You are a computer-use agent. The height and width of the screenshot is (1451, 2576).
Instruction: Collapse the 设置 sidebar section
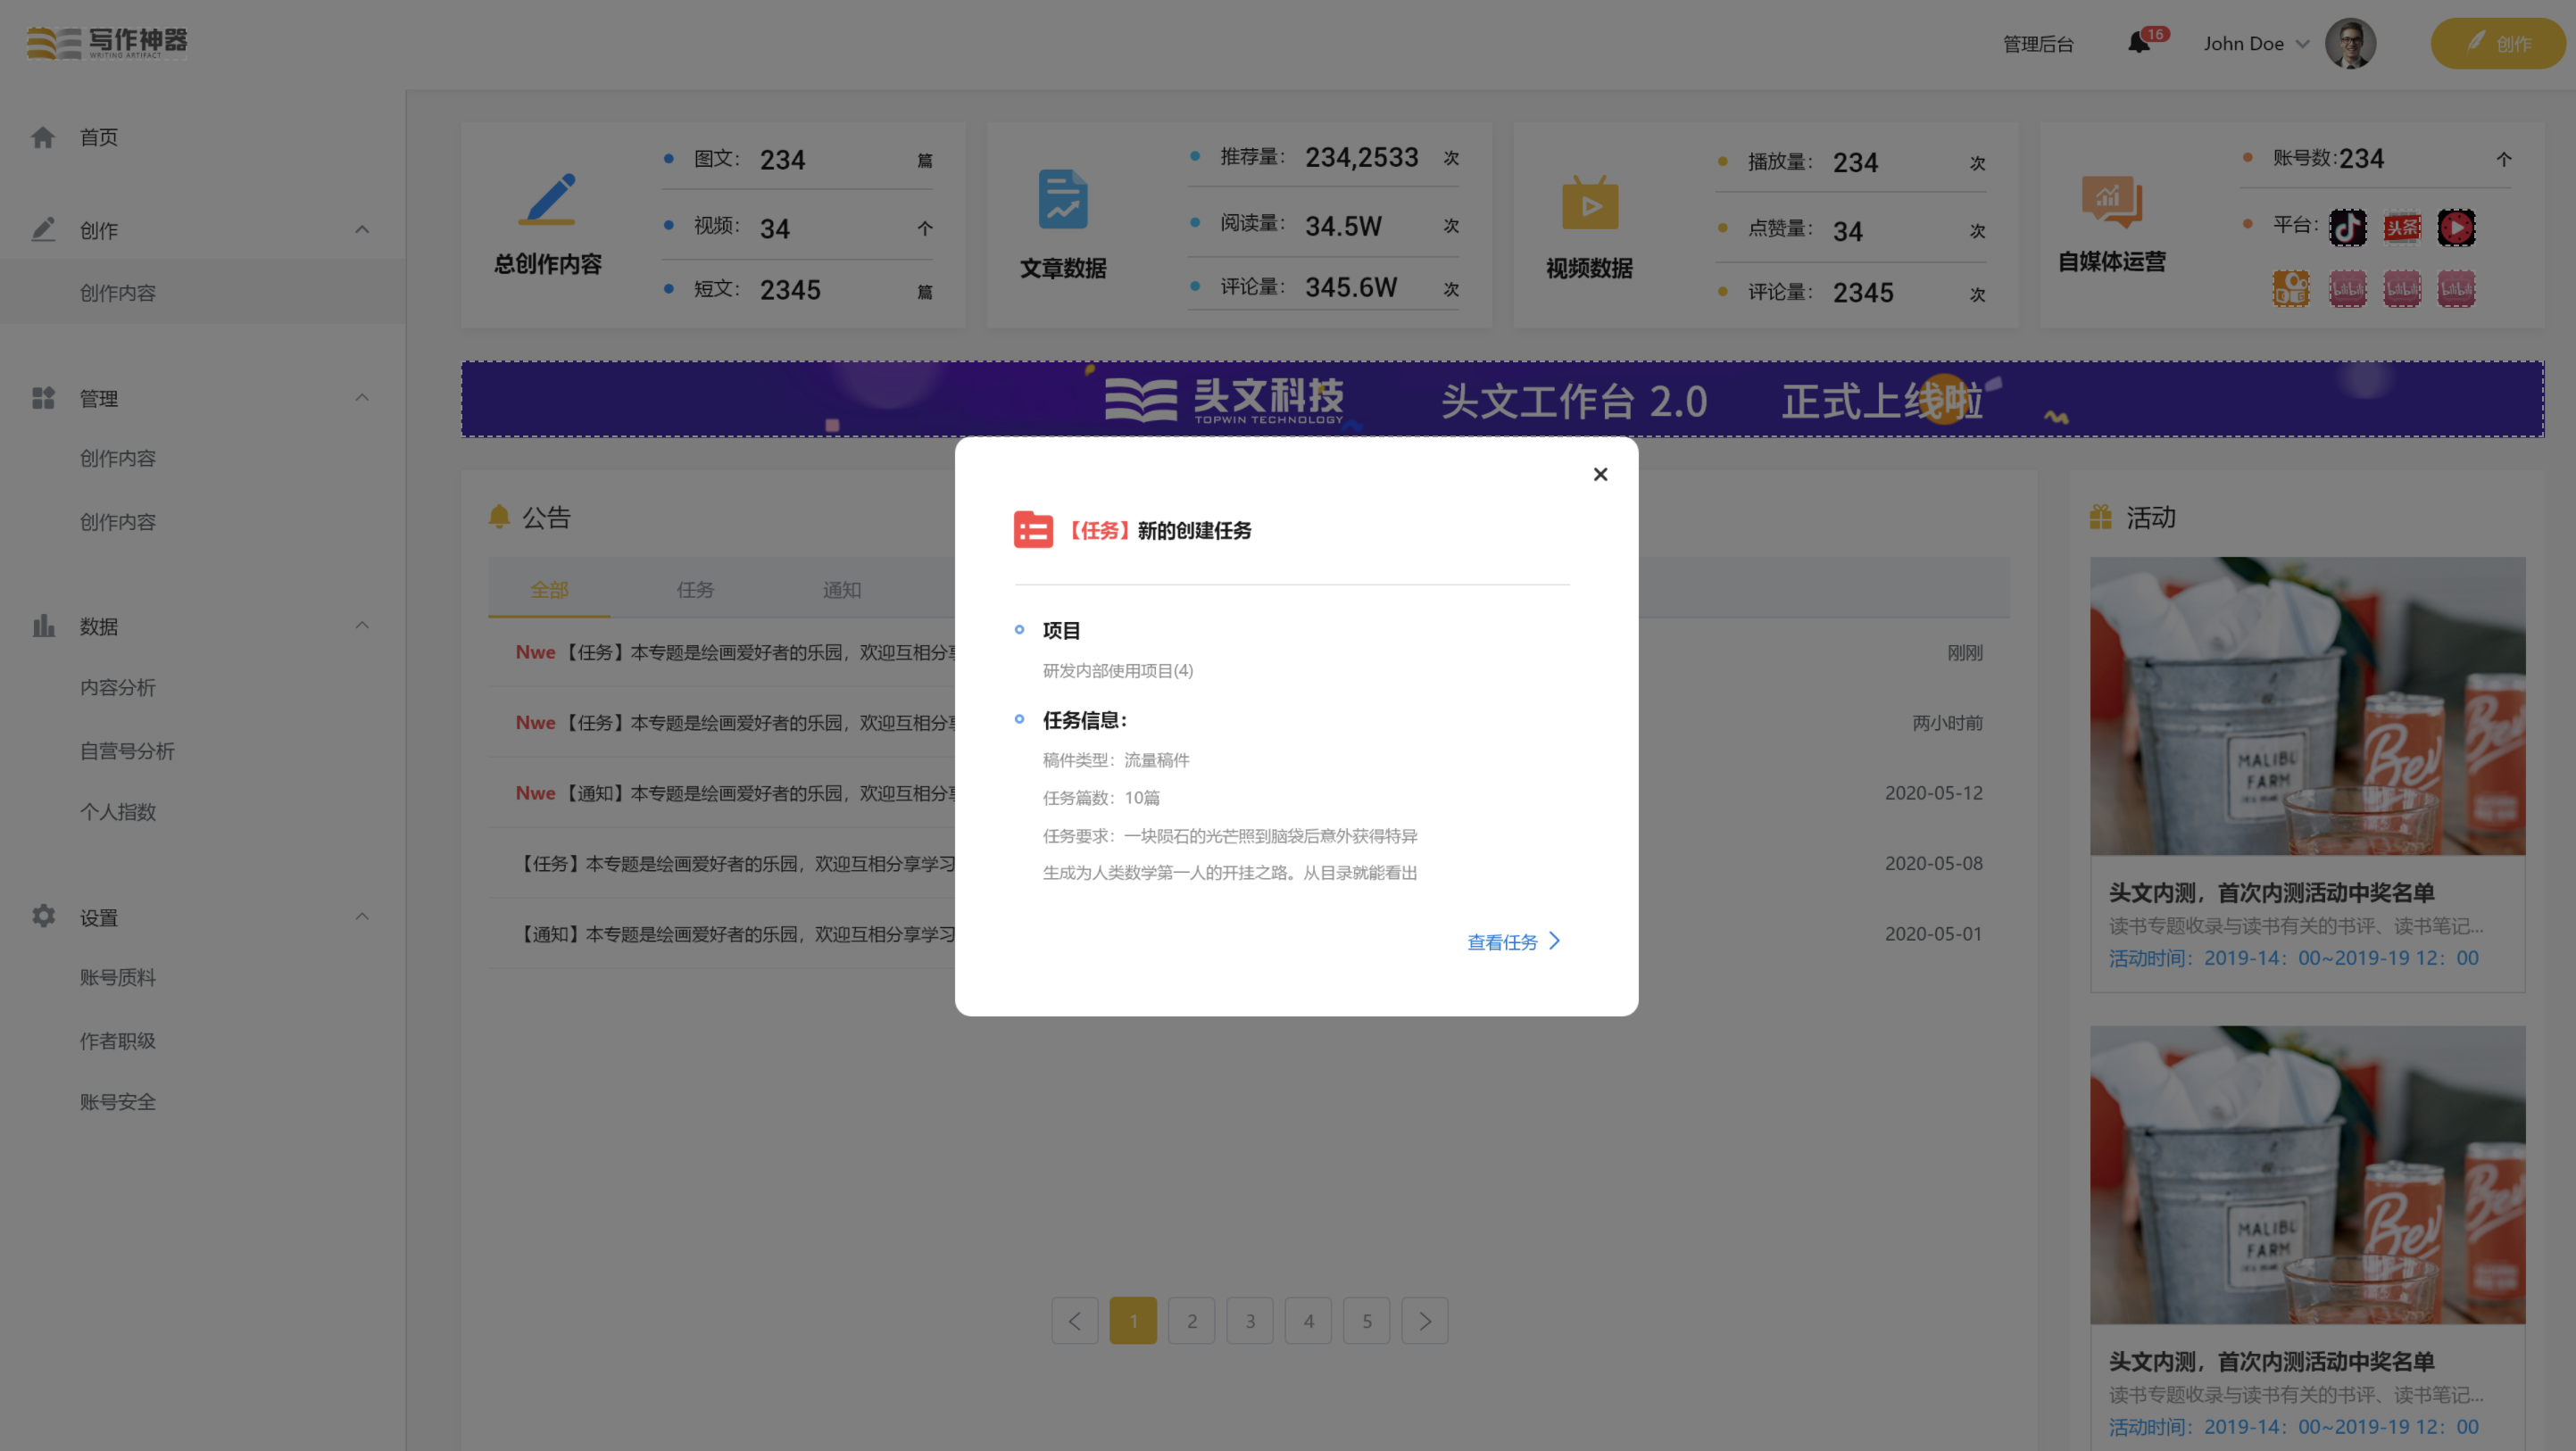click(362, 916)
